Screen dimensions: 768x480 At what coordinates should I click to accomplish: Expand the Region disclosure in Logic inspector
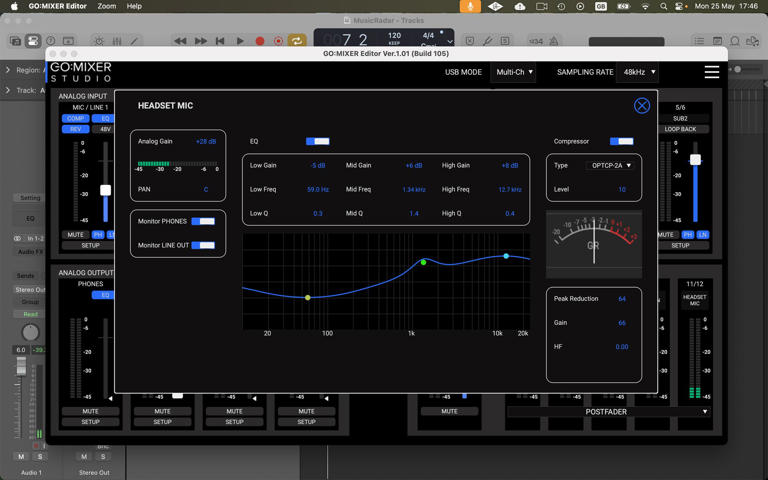pos(7,70)
